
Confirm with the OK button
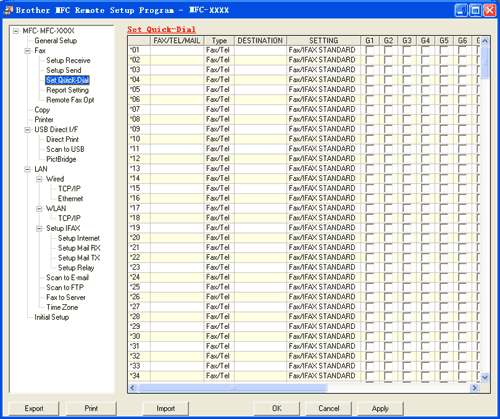[277, 408]
